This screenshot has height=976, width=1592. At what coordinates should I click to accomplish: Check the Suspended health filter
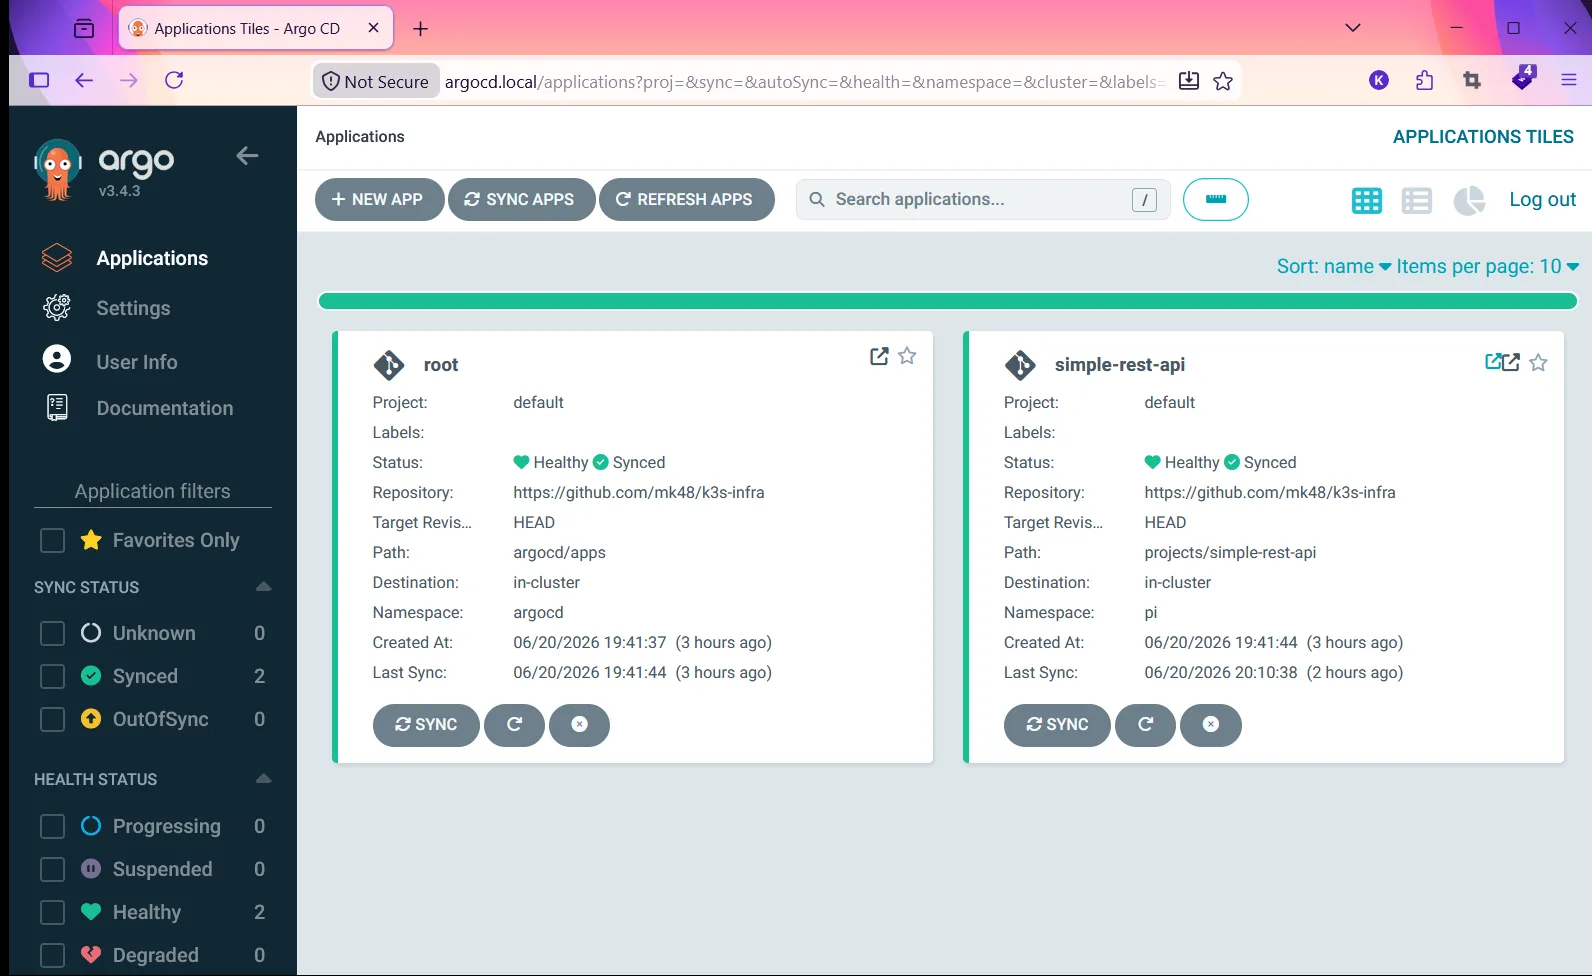tap(52, 869)
